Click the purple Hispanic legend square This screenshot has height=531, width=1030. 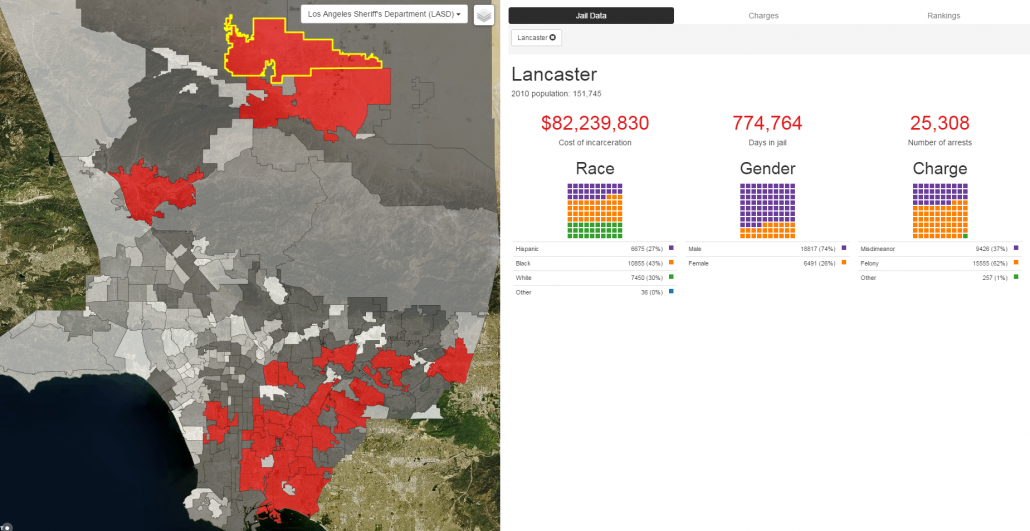click(x=671, y=248)
